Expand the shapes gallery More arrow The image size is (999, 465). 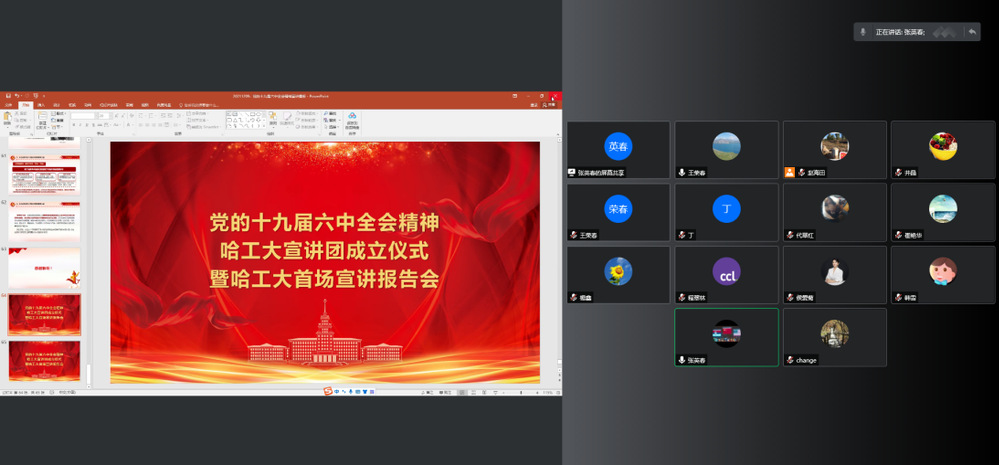pos(262,125)
